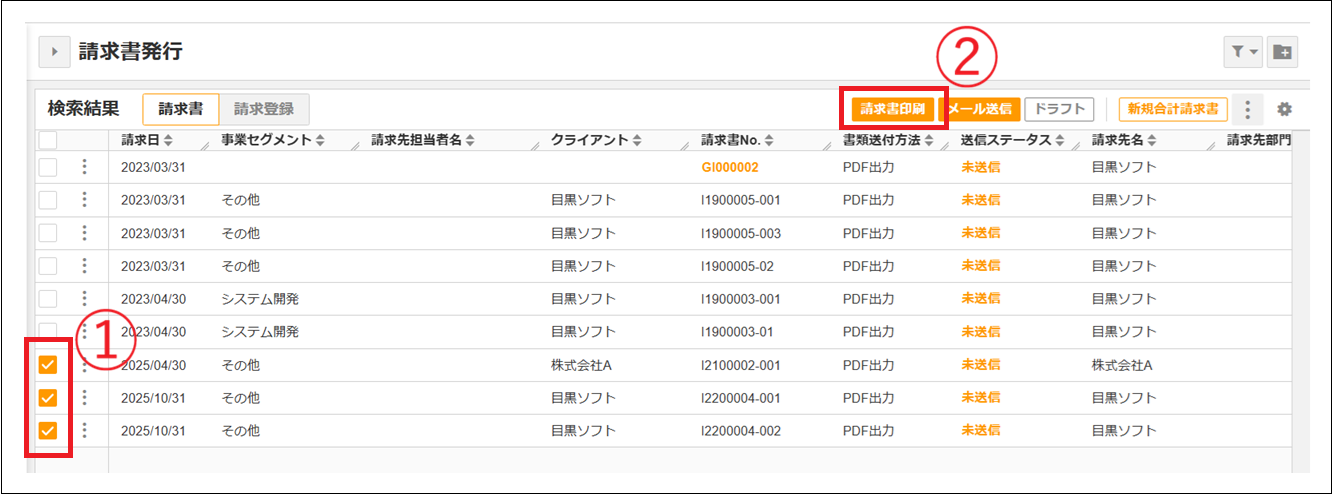This screenshot has height=497, width=1335.
Task: Expand the panel arrow beside 請求書発行
Action: tap(53, 51)
